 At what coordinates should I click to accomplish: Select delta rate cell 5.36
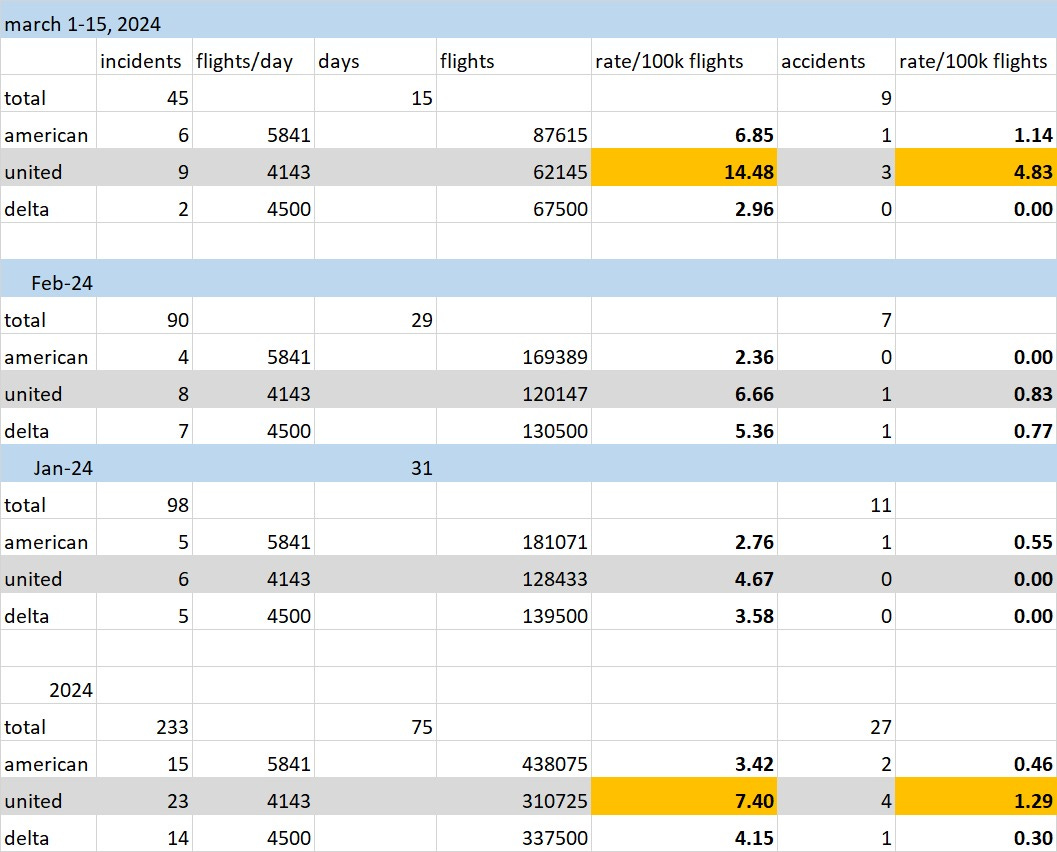(x=684, y=427)
